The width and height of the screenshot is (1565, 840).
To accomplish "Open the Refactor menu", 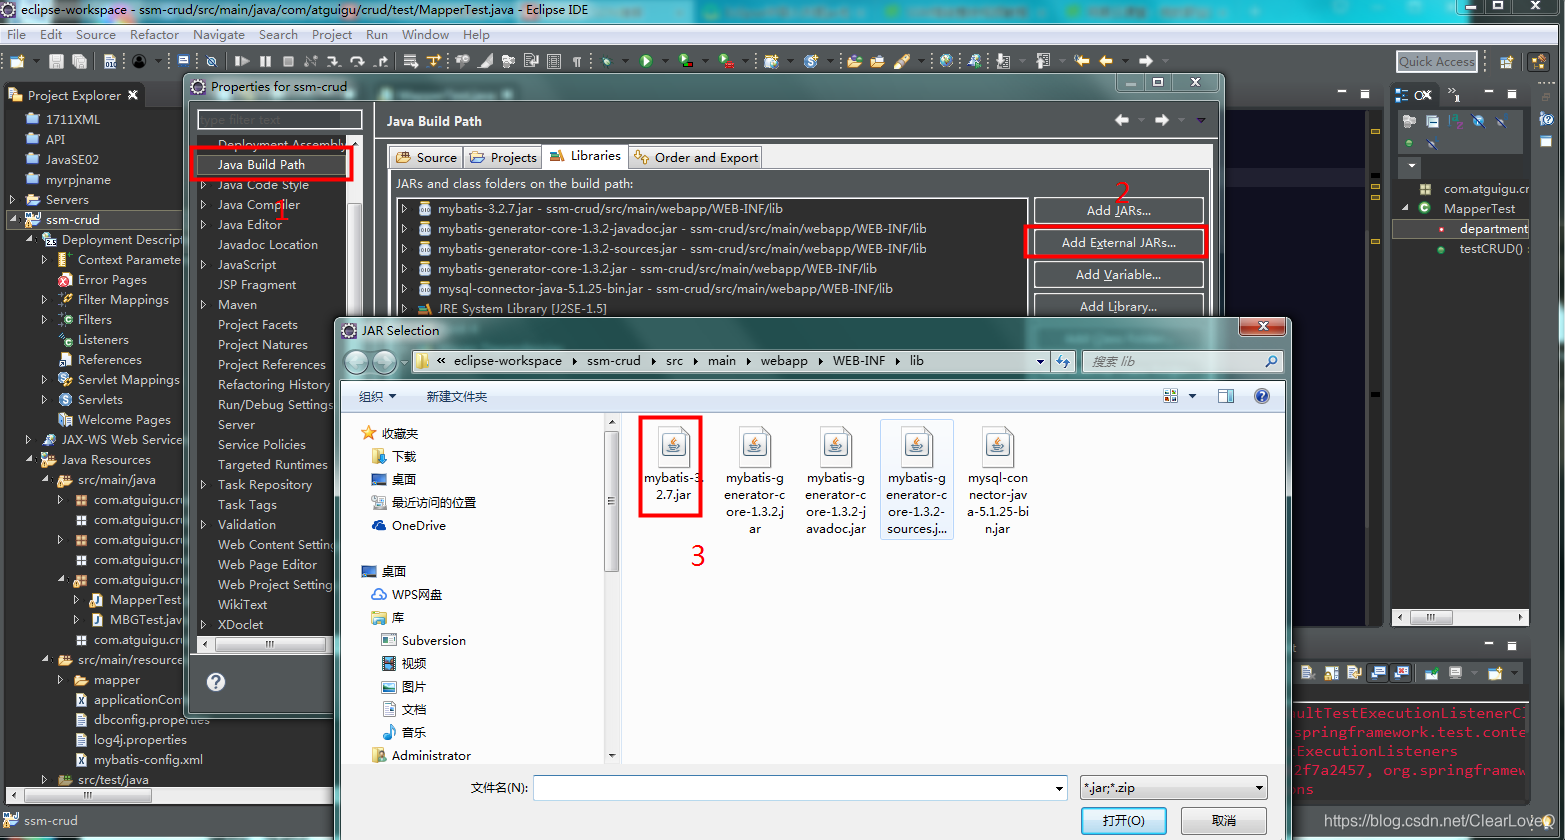I will coord(154,34).
